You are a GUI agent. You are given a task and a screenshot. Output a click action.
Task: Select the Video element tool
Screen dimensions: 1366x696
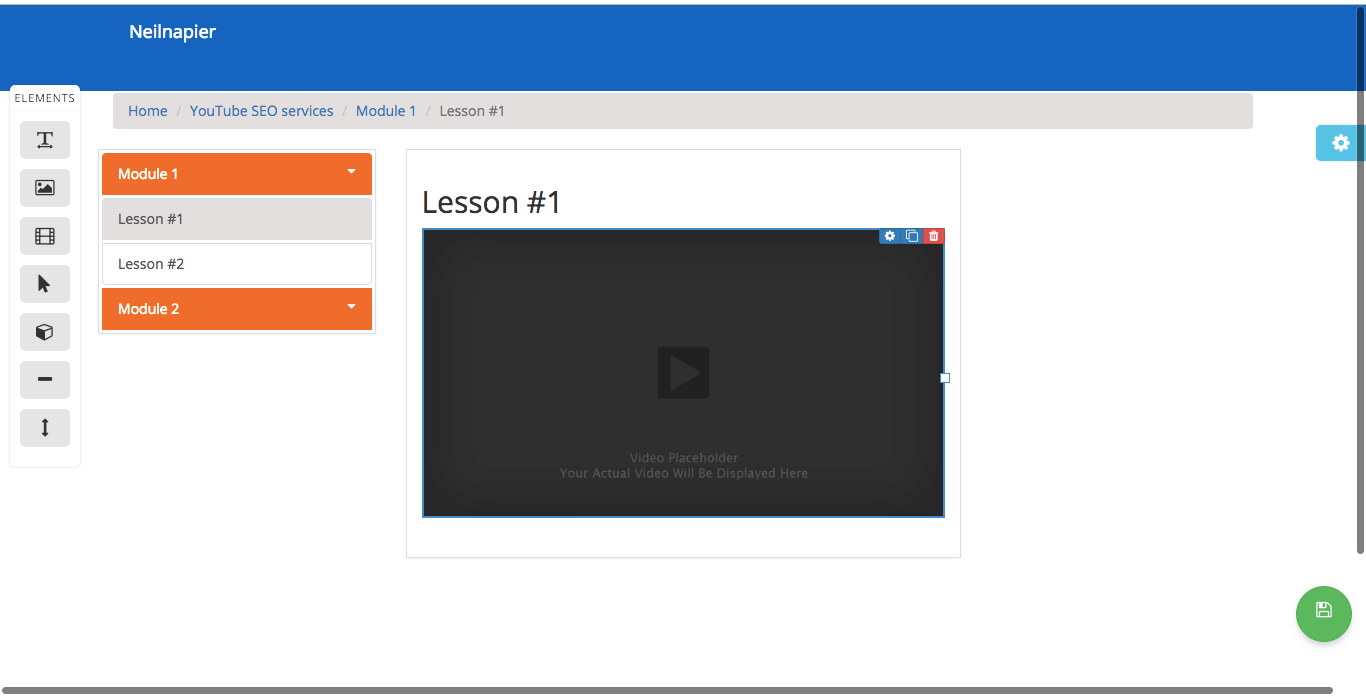click(45, 236)
